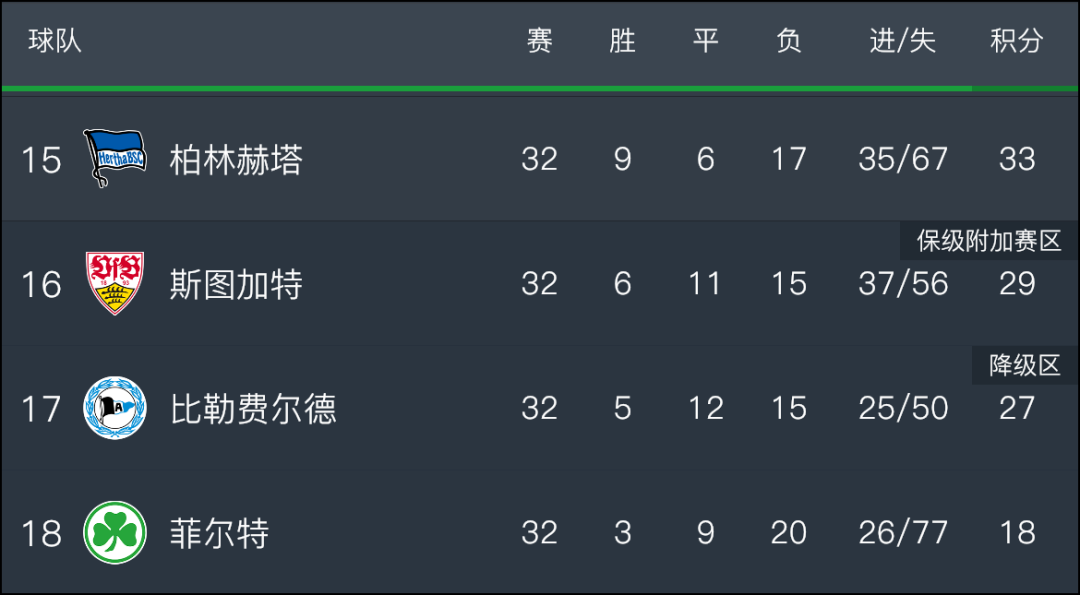The height and width of the screenshot is (595, 1080).
Task: Open the 斯图加特 team name link
Action: coord(236,284)
